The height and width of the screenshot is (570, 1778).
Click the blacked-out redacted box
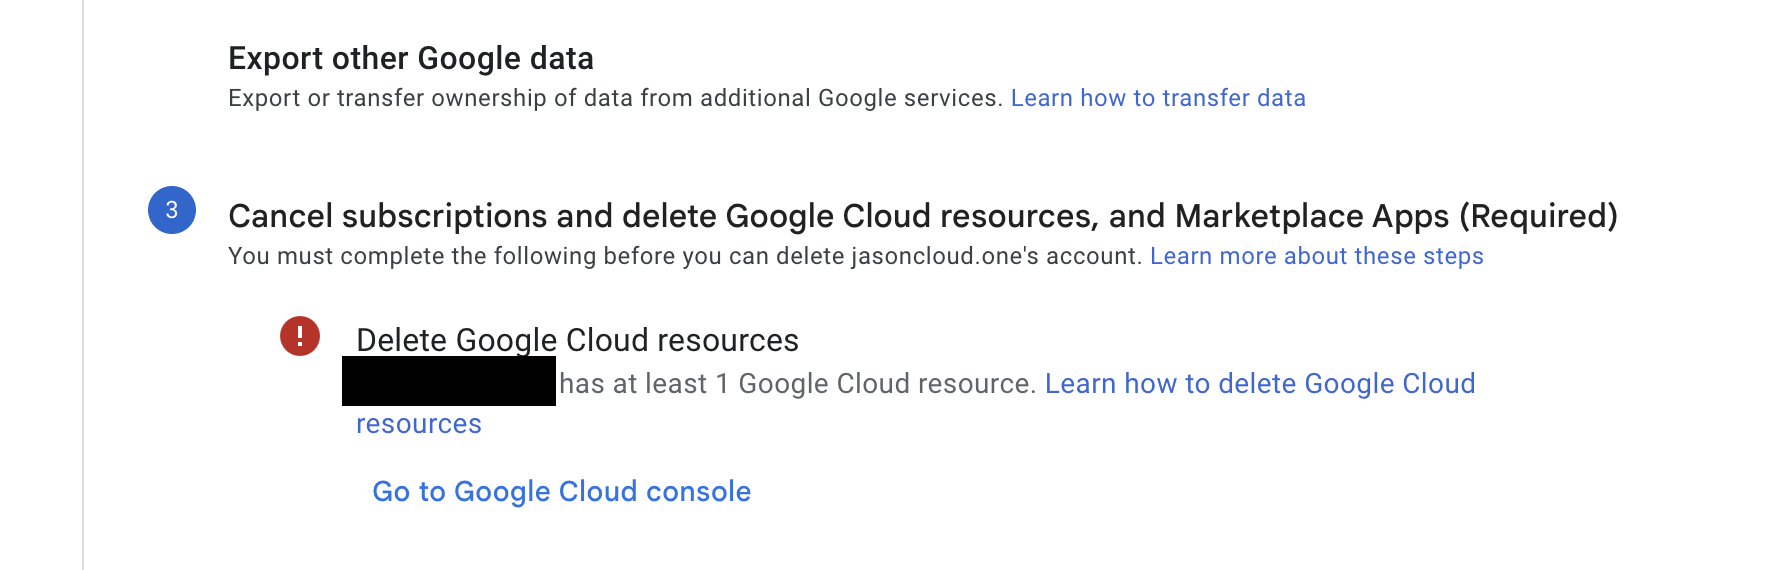449,381
